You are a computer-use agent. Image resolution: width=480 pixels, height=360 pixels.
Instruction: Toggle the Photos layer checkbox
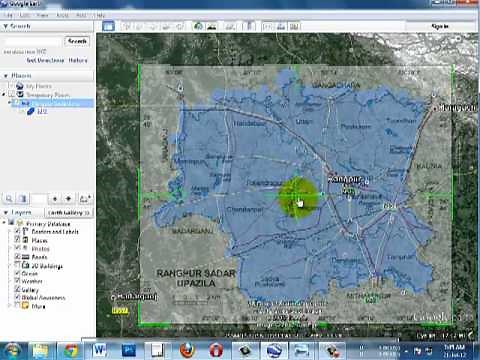click(18, 248)
